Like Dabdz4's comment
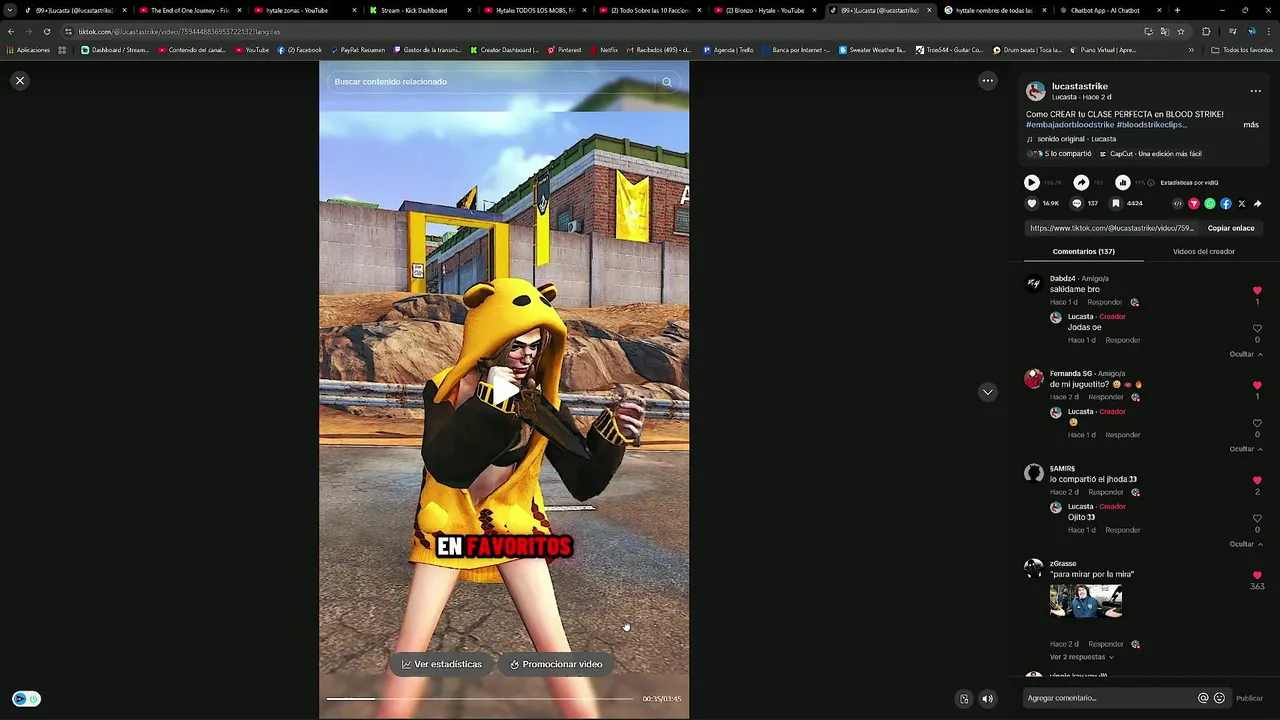Screen dimensions: 1280x720 coord(1257,290)
